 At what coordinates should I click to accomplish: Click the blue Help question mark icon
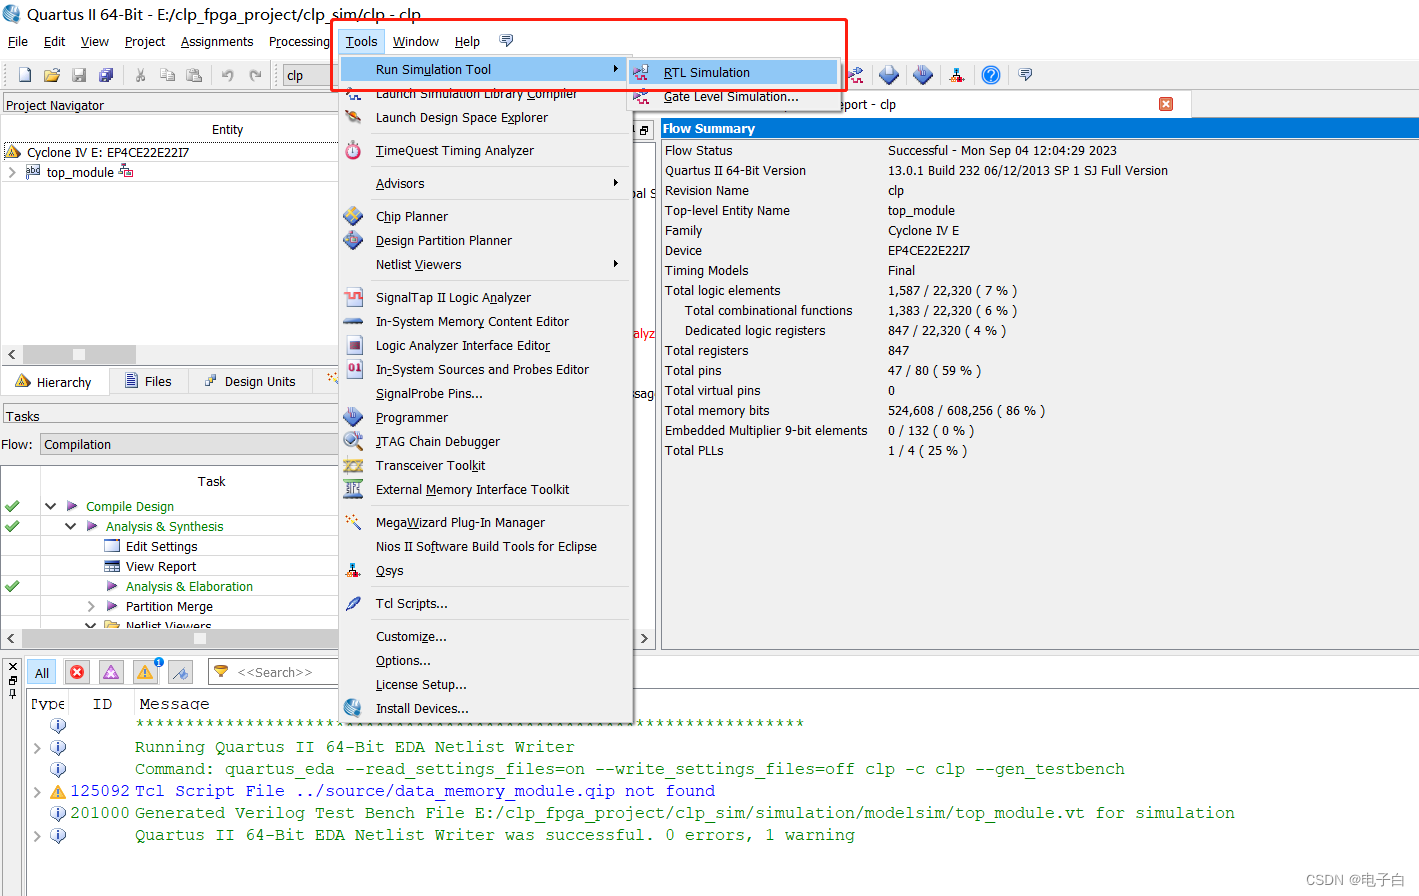click(x=991, y=75)
